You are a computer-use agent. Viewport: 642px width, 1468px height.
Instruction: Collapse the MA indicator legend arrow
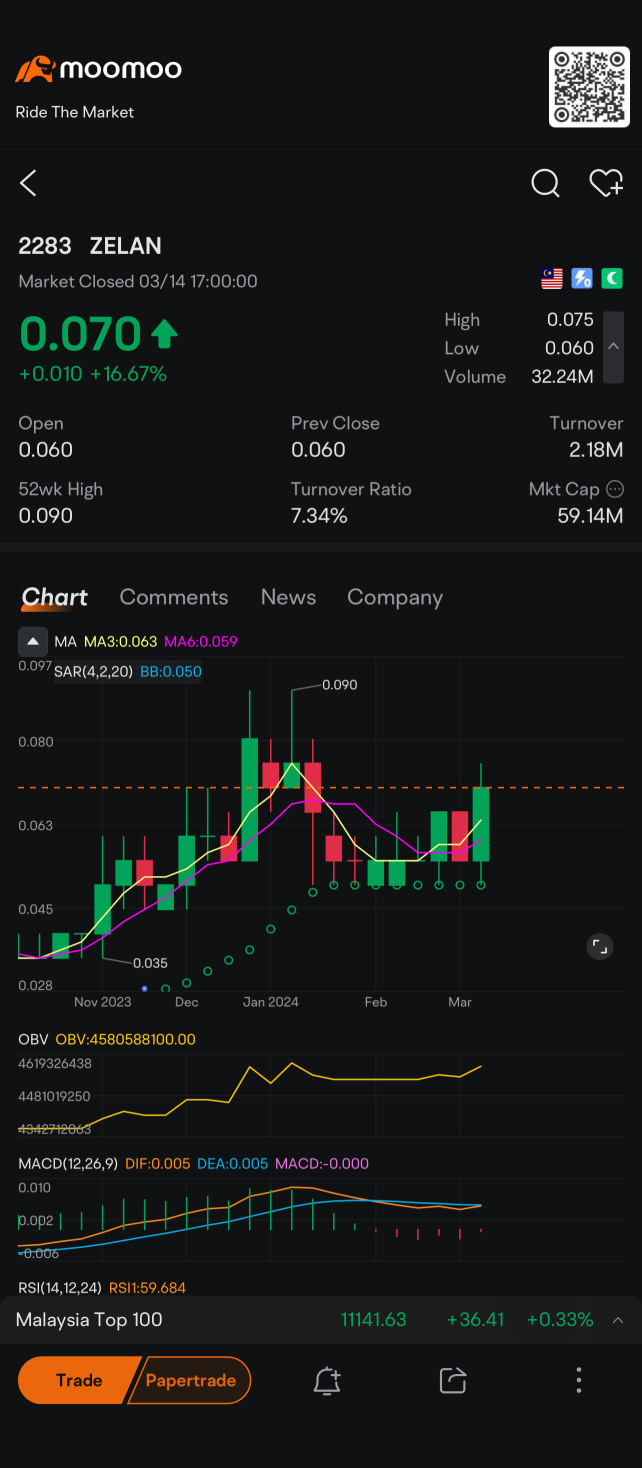pos(33,641)
